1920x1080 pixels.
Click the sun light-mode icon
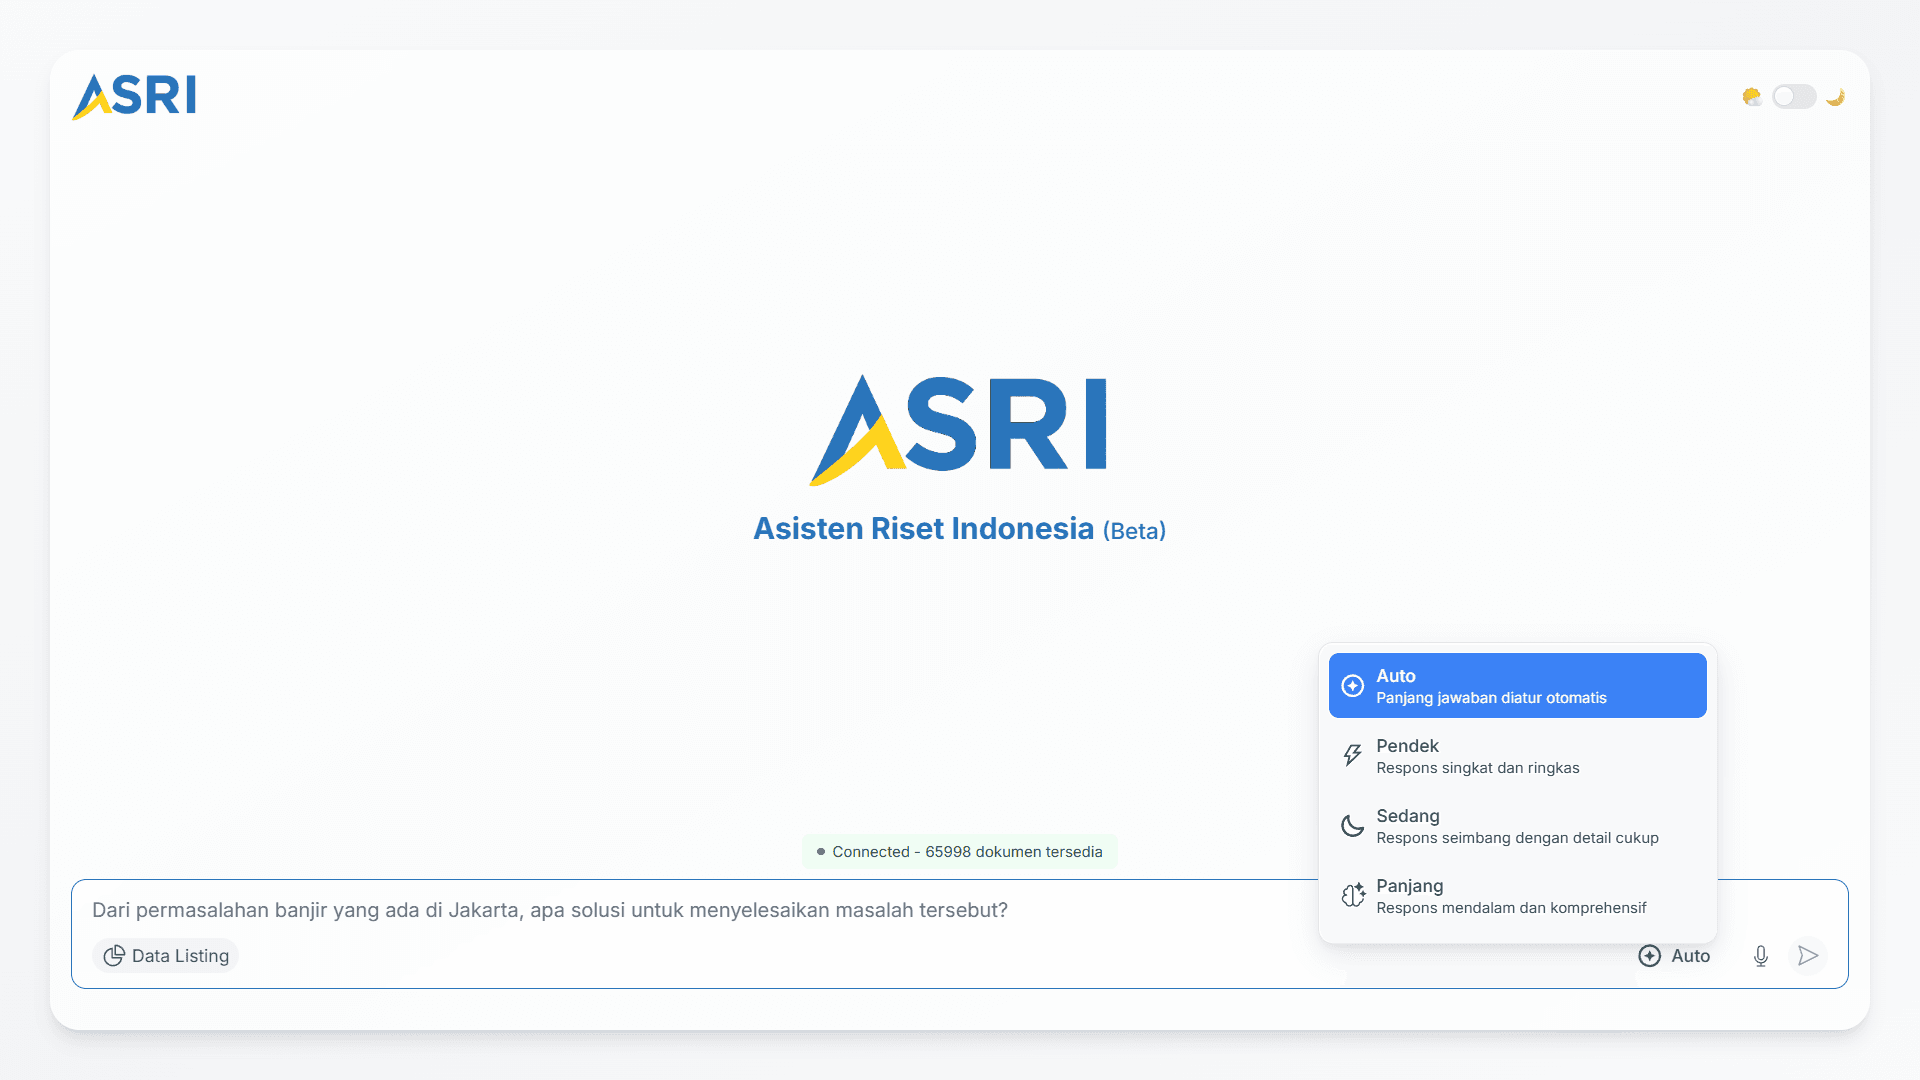[x=1751, y=96]
